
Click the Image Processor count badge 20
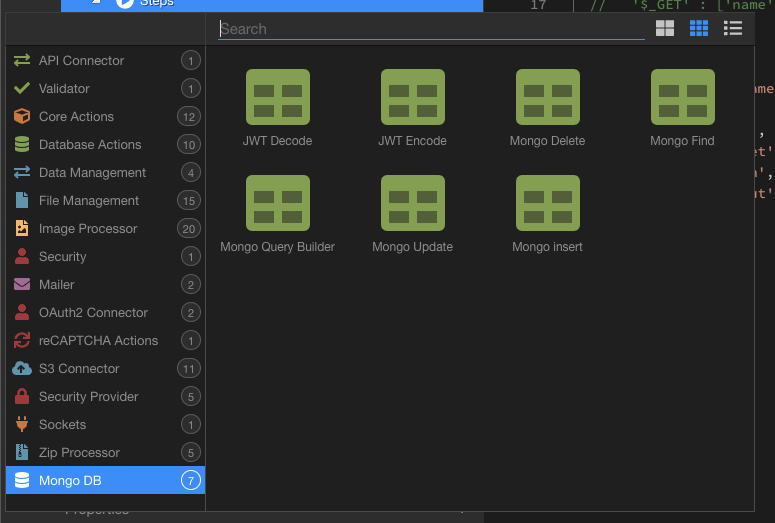point(189,228)
